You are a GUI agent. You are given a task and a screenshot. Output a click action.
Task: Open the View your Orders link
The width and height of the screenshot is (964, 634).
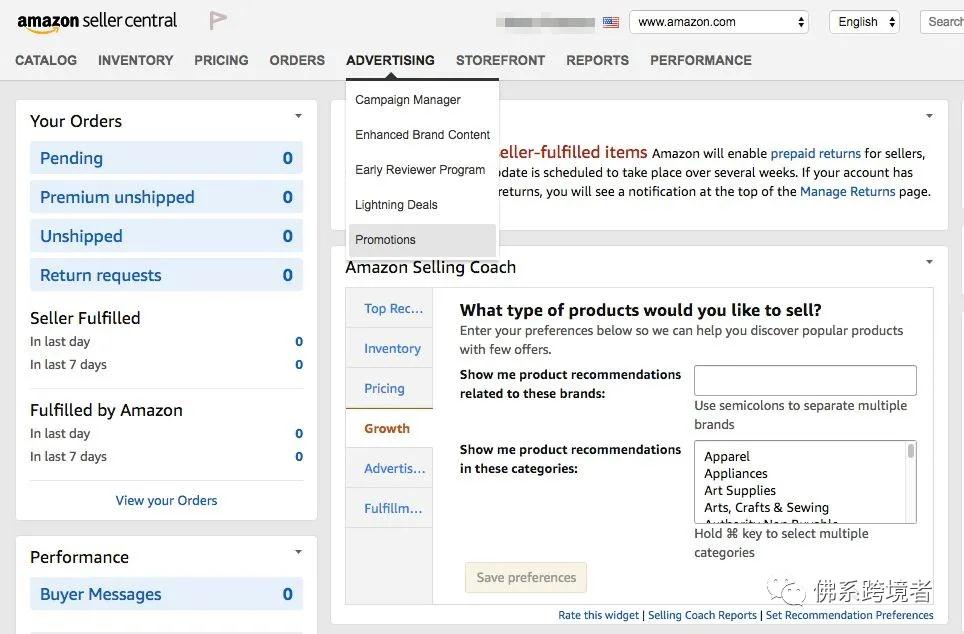click(166, 501)
